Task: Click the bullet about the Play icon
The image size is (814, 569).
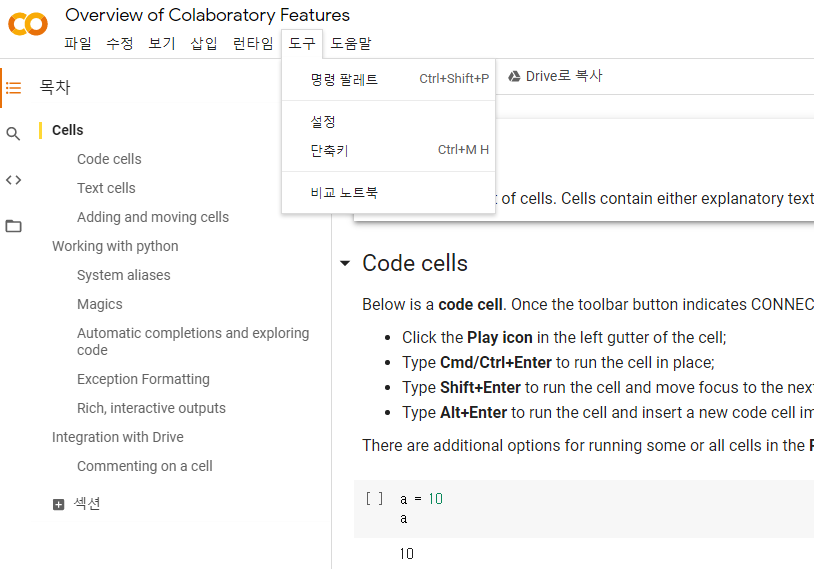Action: click(564, 338)
